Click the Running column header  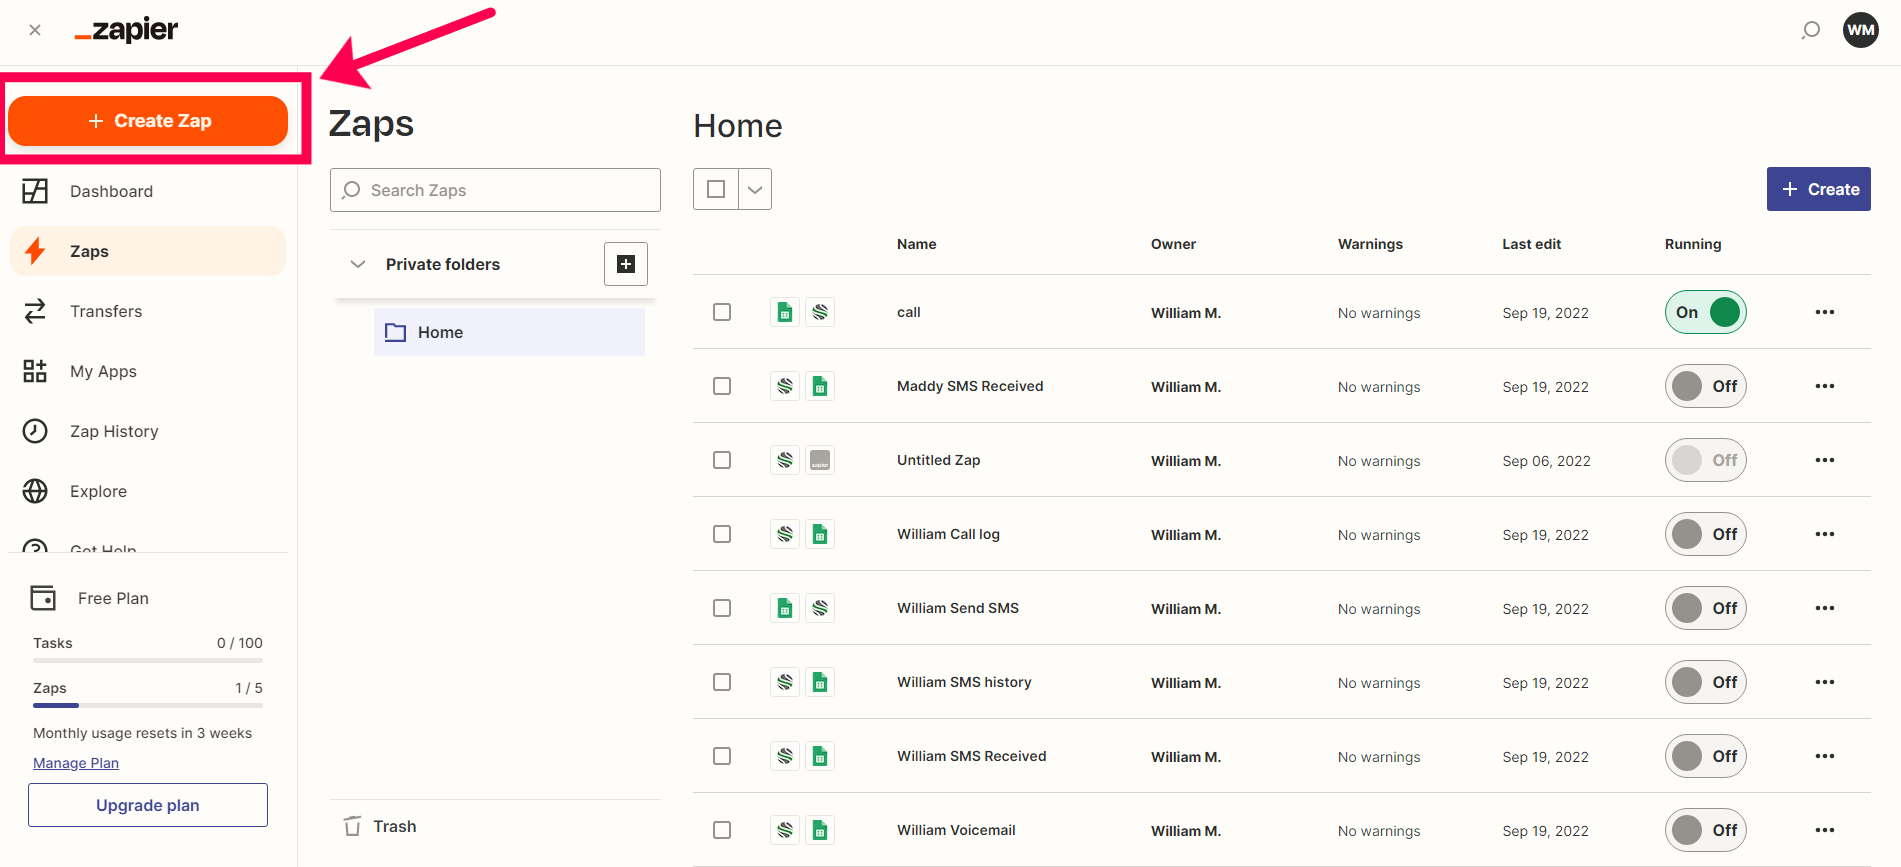coord(1693,244)
